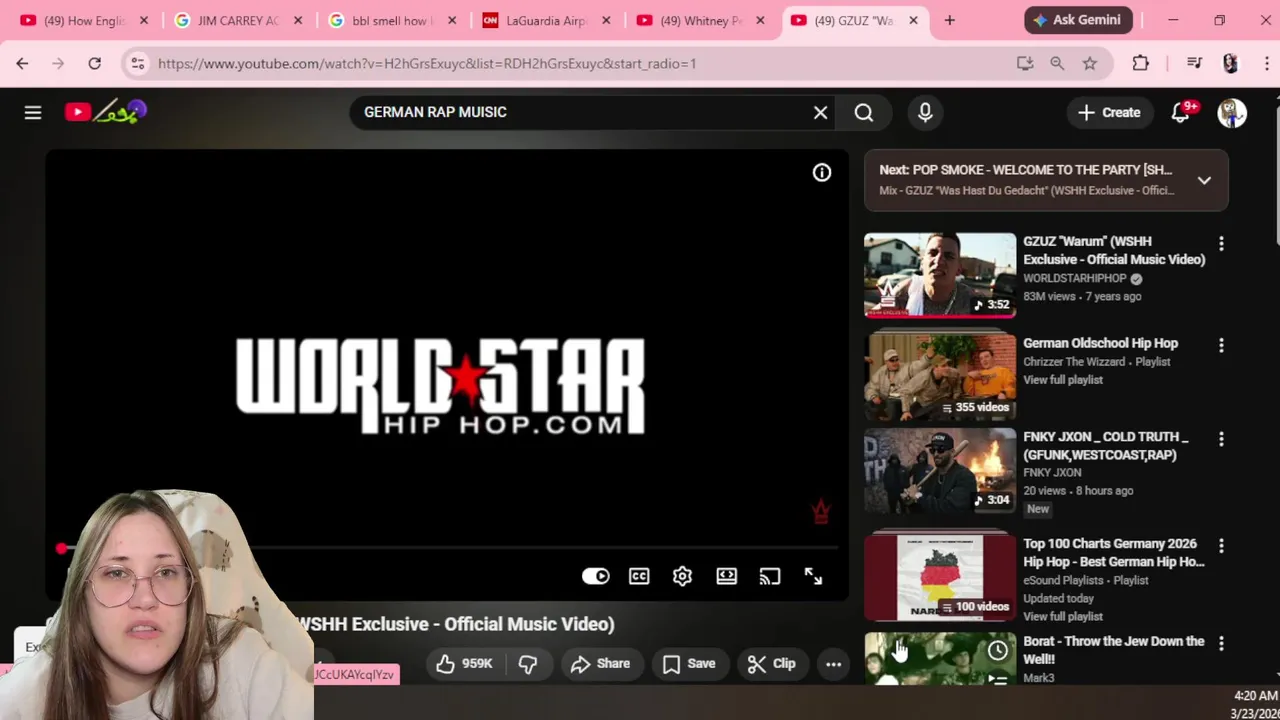Open zoom magnifier in address bar
The image size is (1280, 720).
(x=1057, y=64)
